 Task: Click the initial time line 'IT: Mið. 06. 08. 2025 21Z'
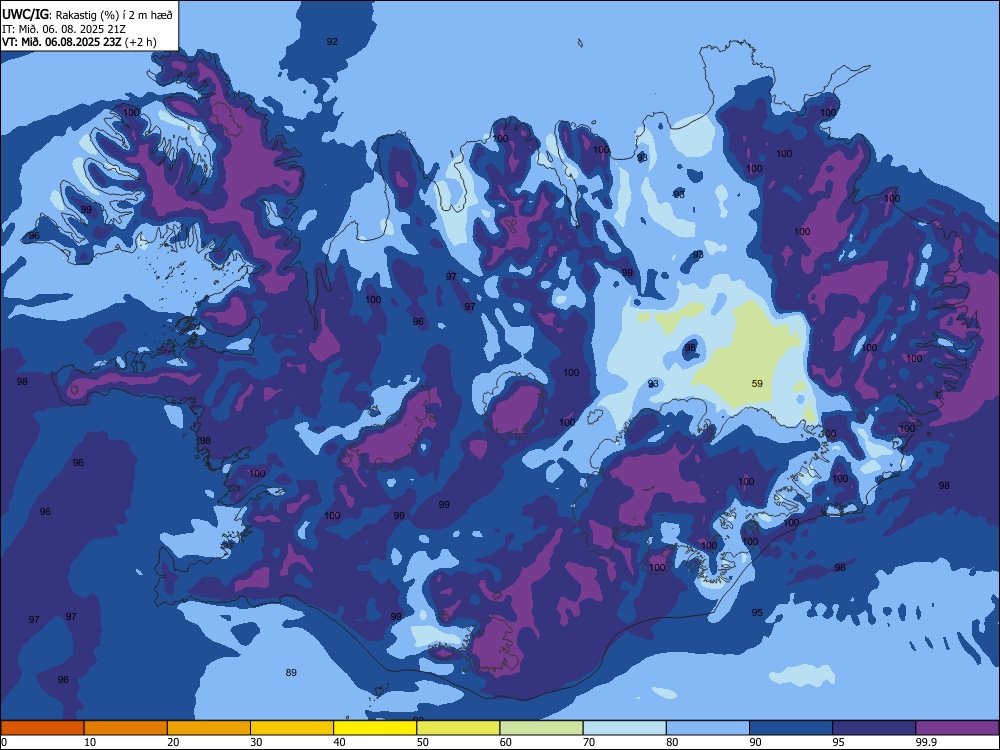click(64, 29)
